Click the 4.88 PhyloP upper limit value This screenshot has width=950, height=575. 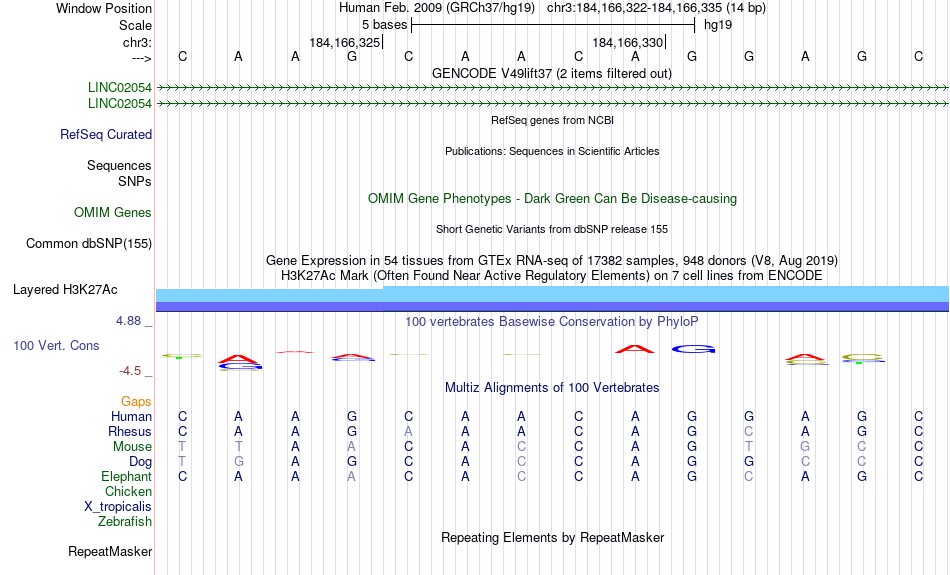128,321
